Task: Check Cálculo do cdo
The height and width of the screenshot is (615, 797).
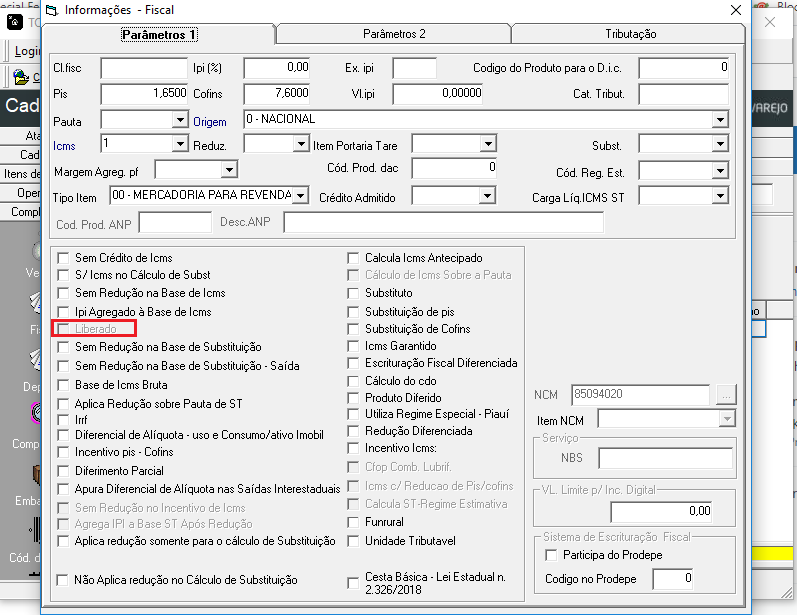Action: (353, 381)
